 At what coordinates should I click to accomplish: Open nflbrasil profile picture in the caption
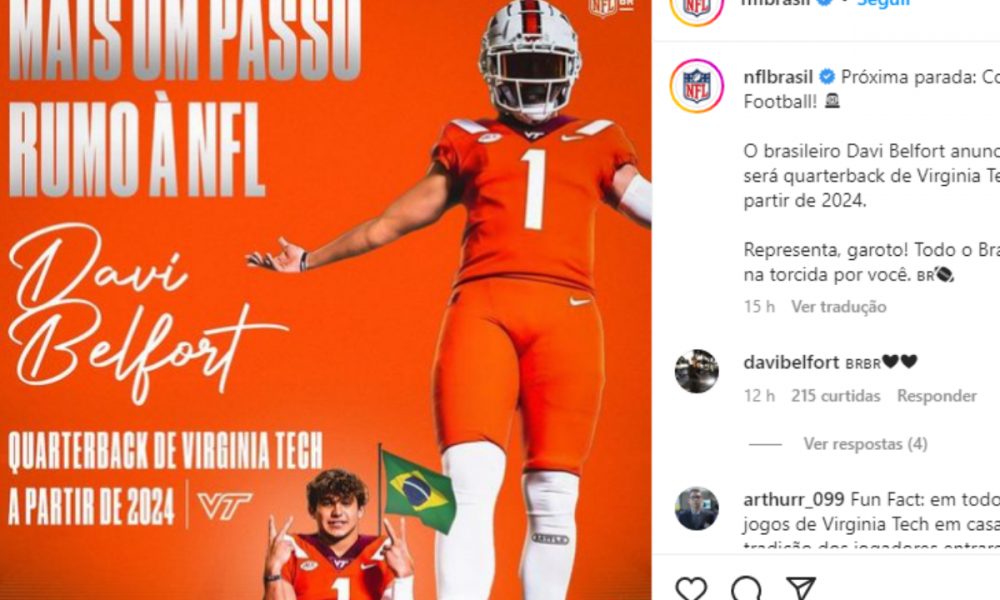696,86
